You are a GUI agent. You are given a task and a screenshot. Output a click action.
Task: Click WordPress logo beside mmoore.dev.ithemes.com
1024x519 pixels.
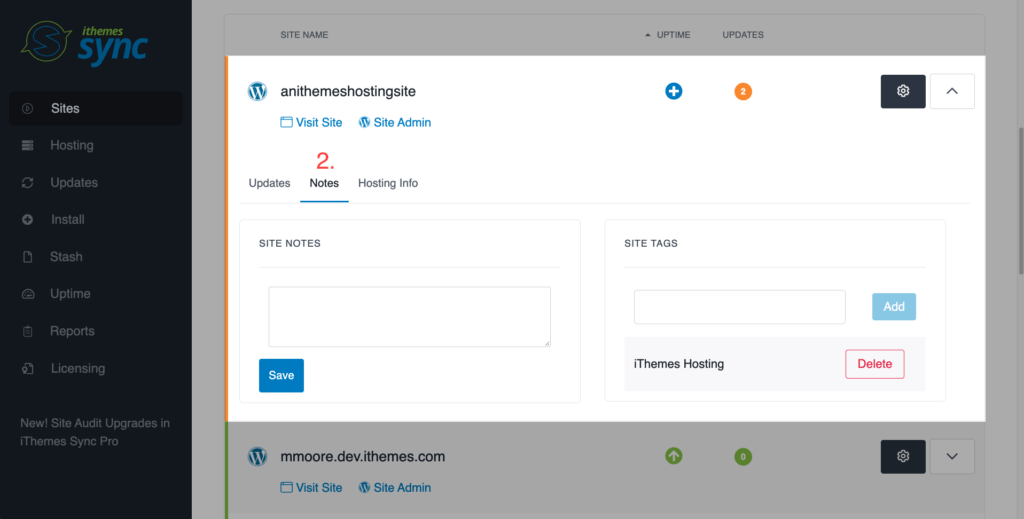pyautogui.click(x=257, y=456)
